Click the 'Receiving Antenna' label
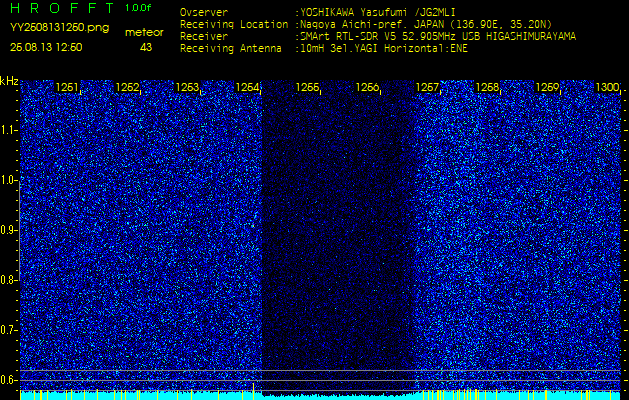Image resolution: width=629 pixels, height=400 pixels. [x=231, y=49]
